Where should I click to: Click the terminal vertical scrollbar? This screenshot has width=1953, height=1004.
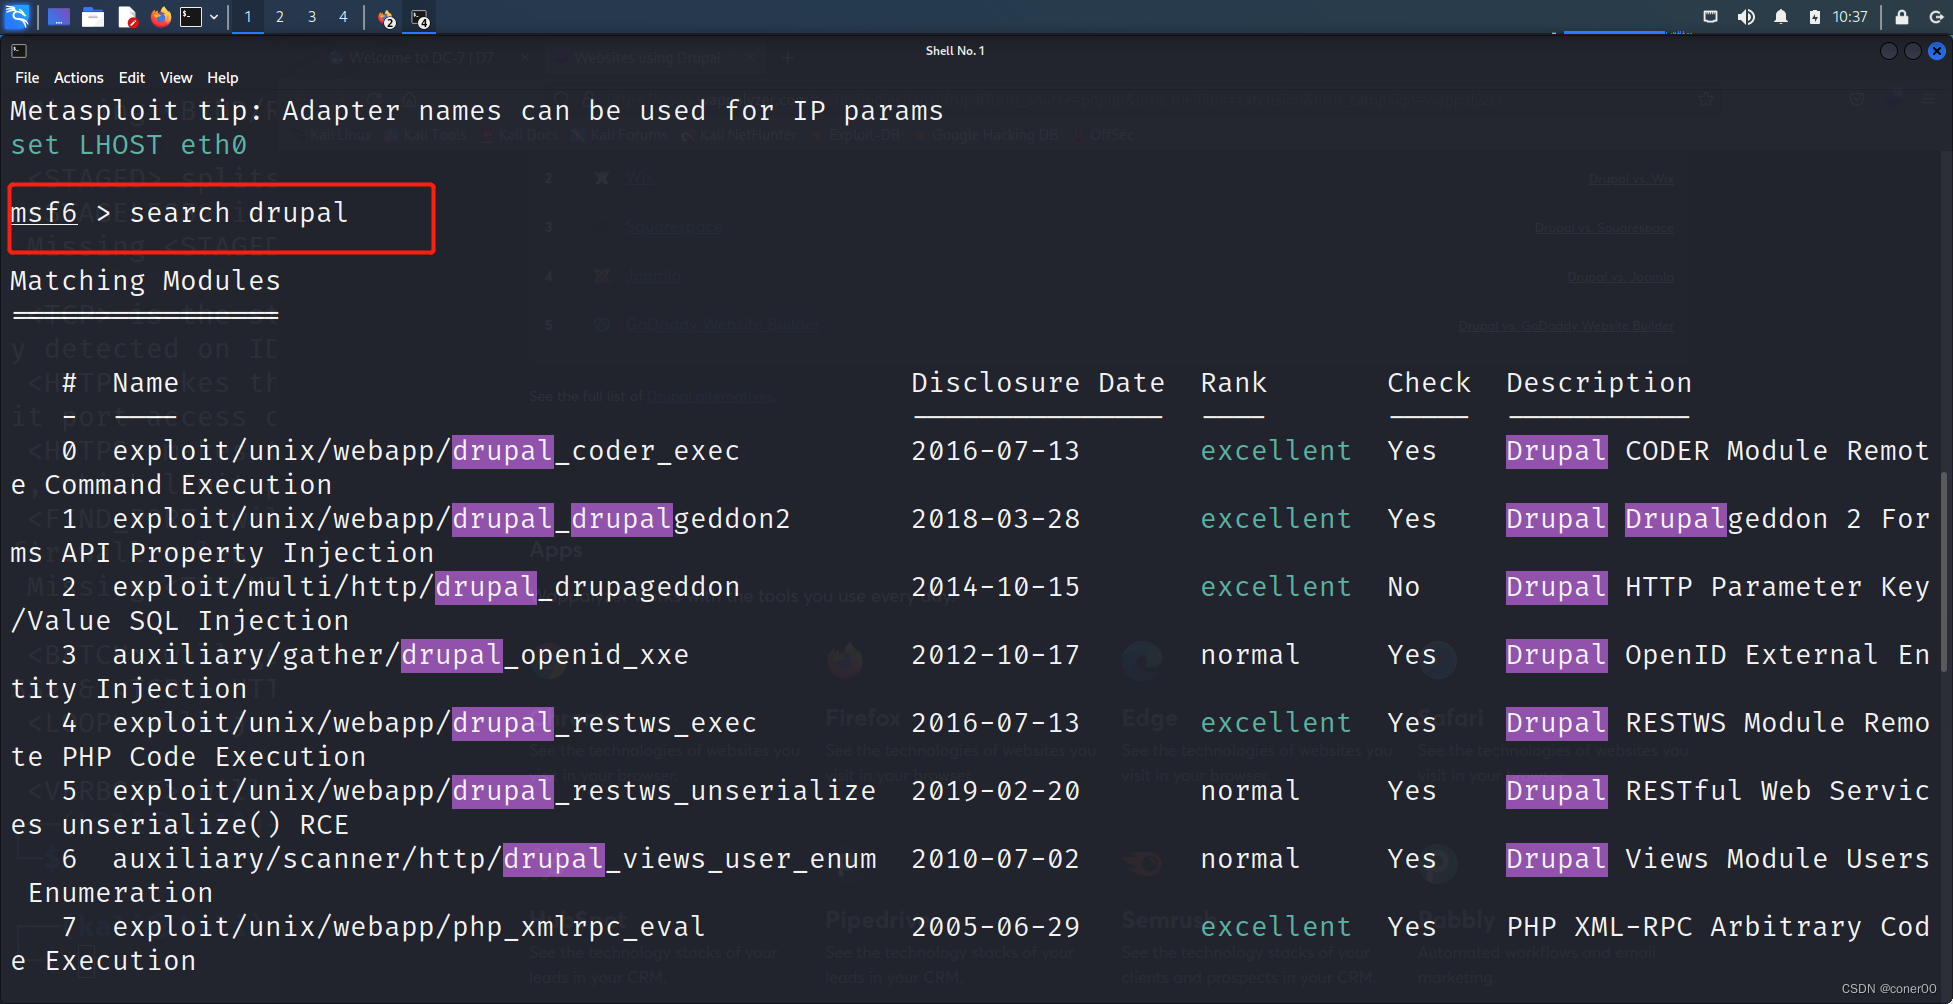point(1945,570)
